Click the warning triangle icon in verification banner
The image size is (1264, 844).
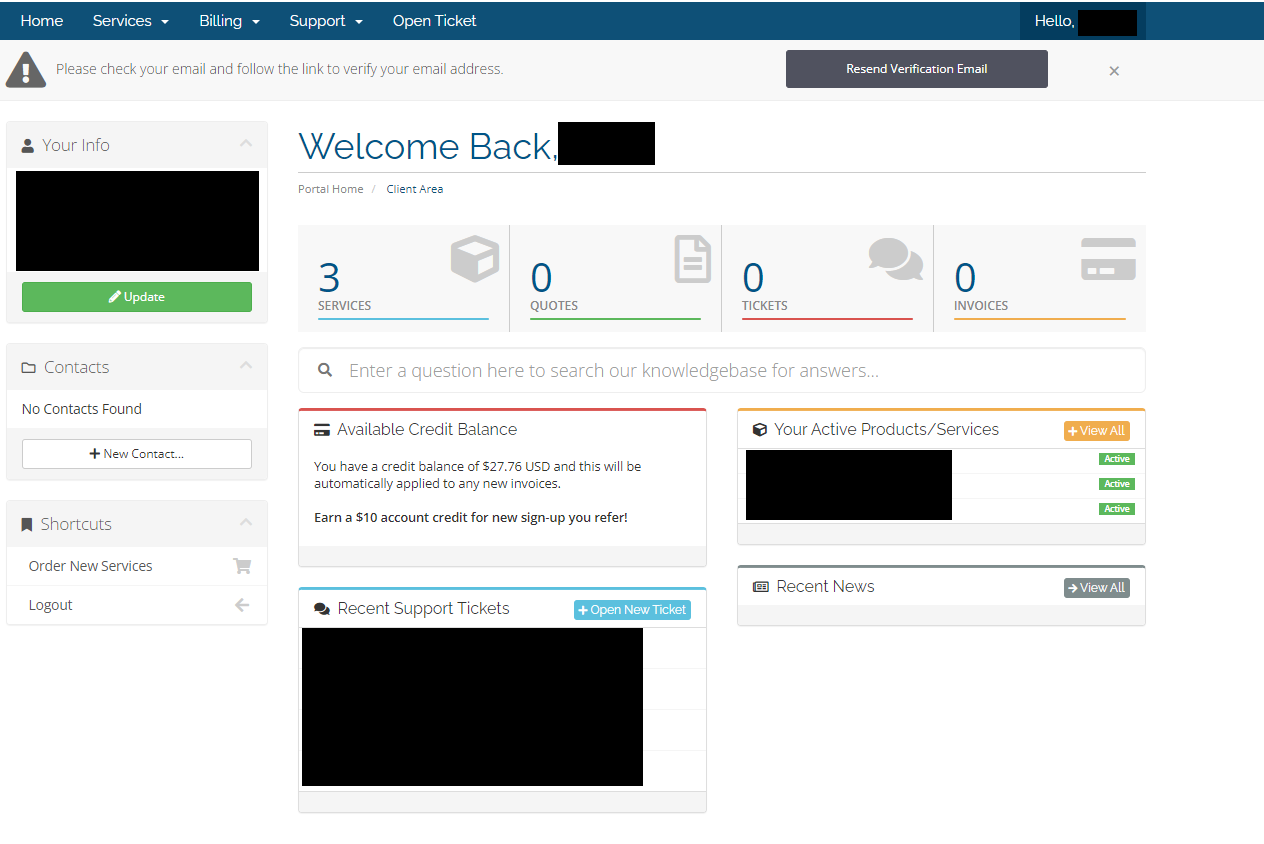pos(26,70)
